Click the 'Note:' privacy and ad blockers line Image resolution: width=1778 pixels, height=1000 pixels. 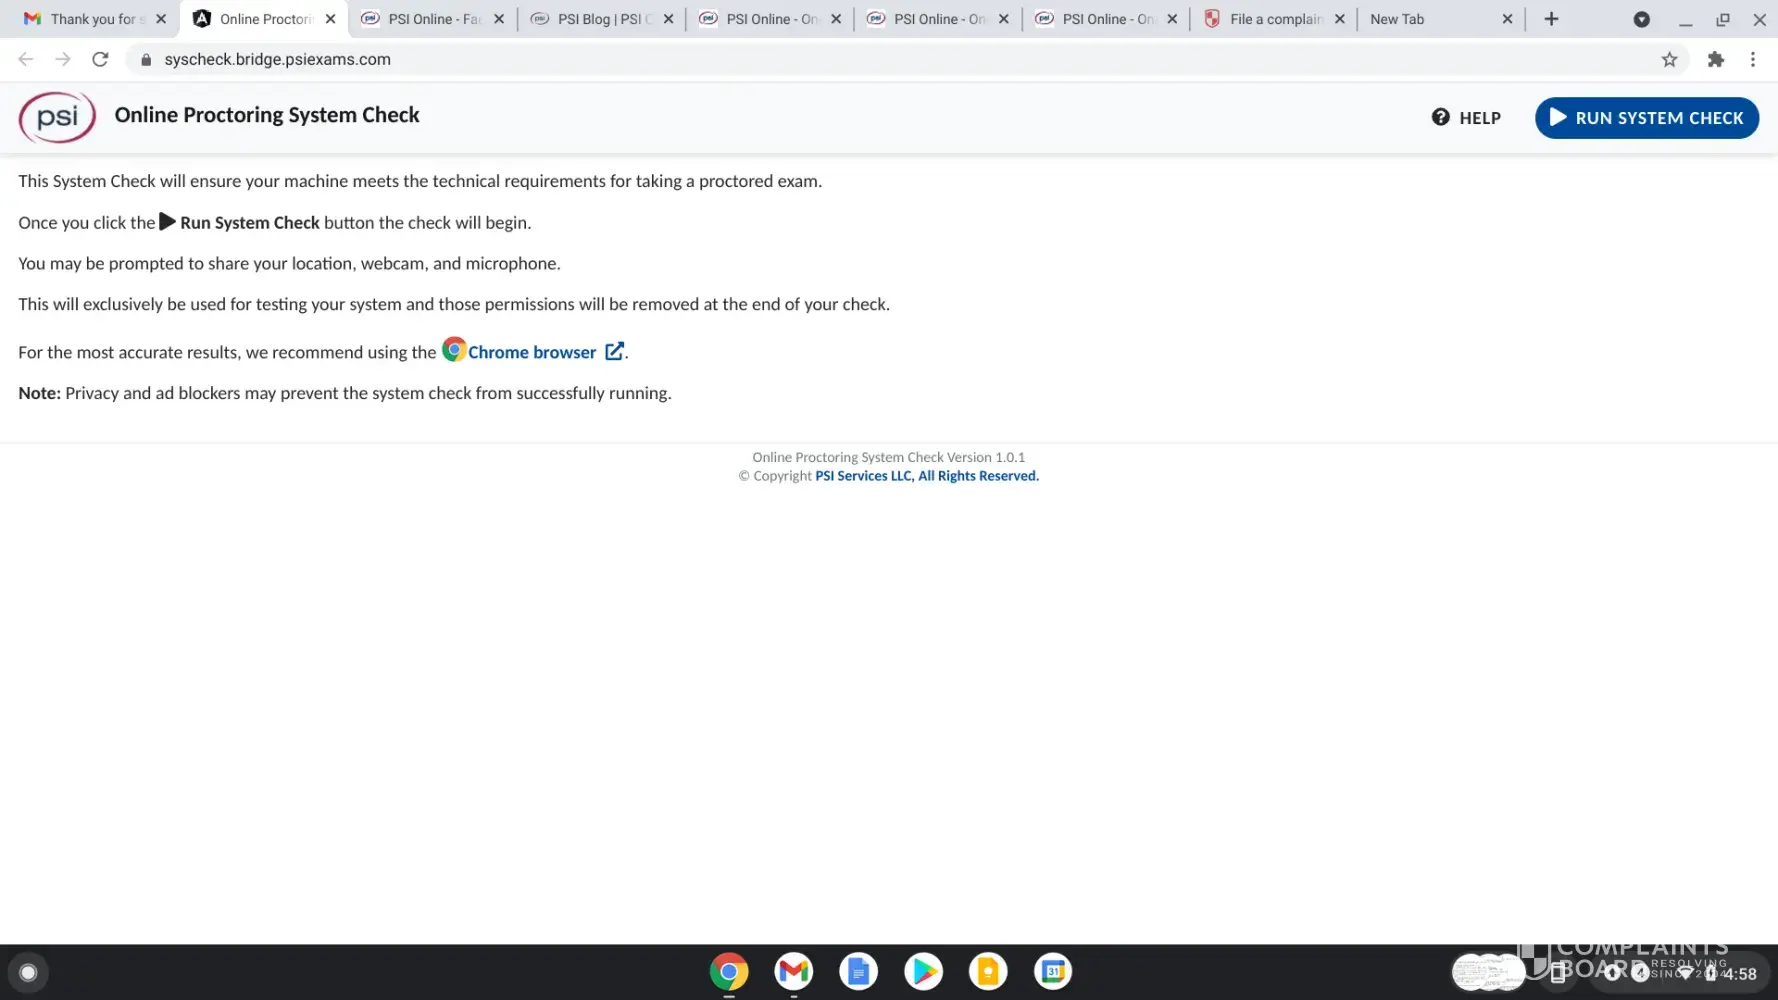(345, 393)
